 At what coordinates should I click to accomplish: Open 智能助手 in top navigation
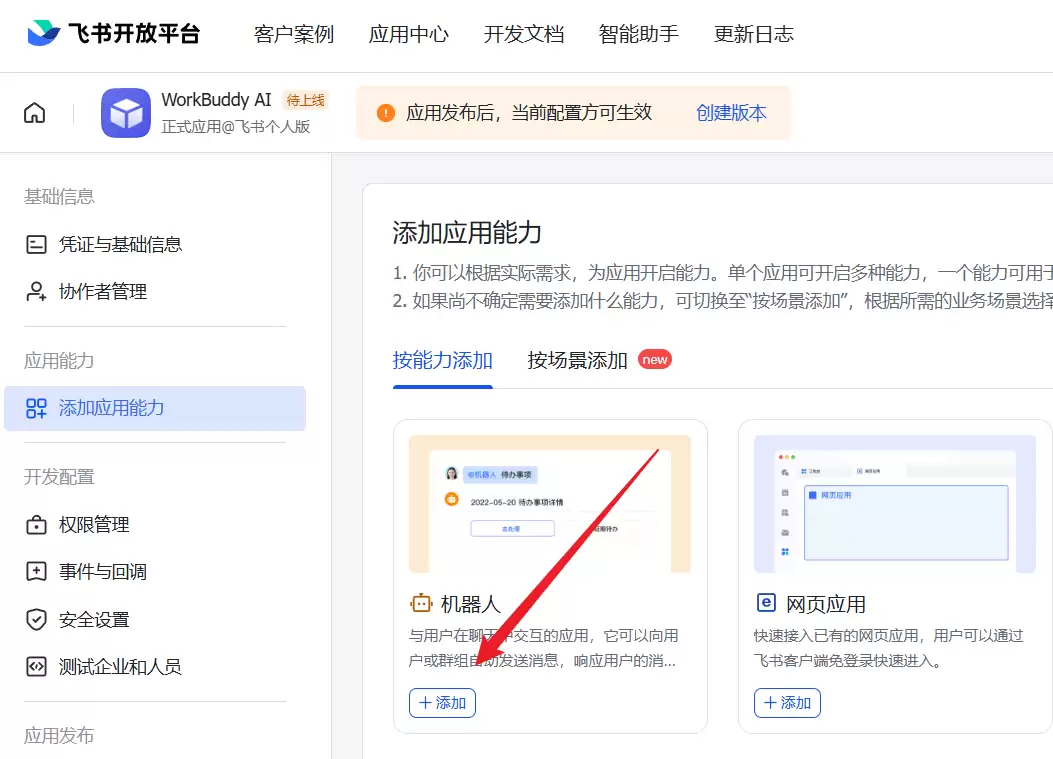pos(639,34)
